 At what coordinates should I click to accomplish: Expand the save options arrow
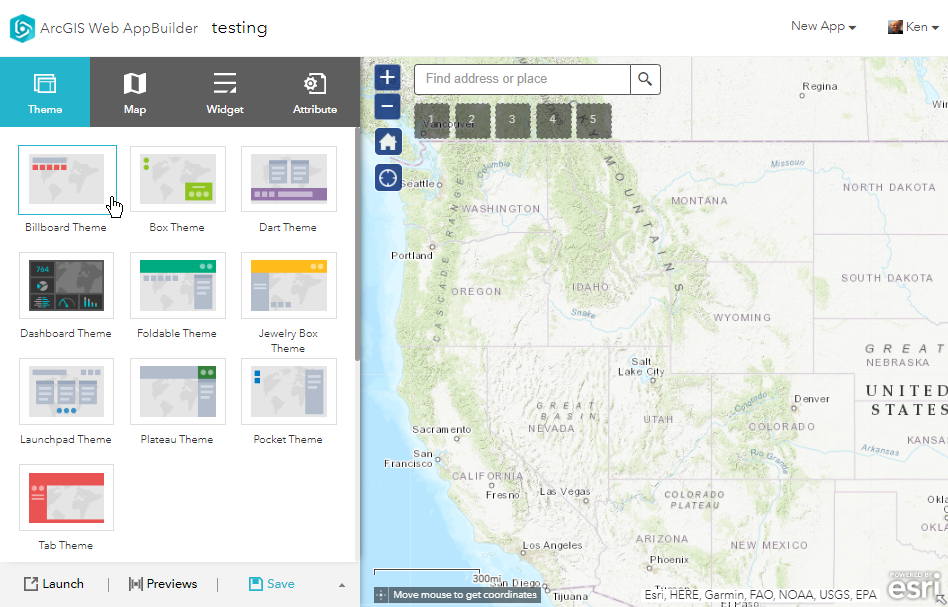[x=342, y=585]
